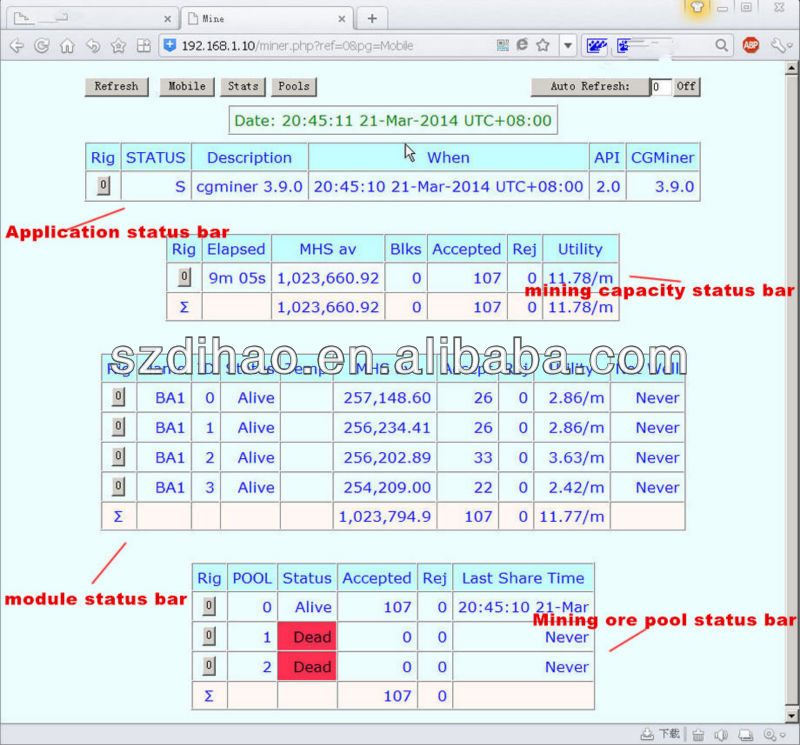The height and width of the screenshot is (745, 800).
Task: Switch to the first browser tab
Action: point(93,18)
